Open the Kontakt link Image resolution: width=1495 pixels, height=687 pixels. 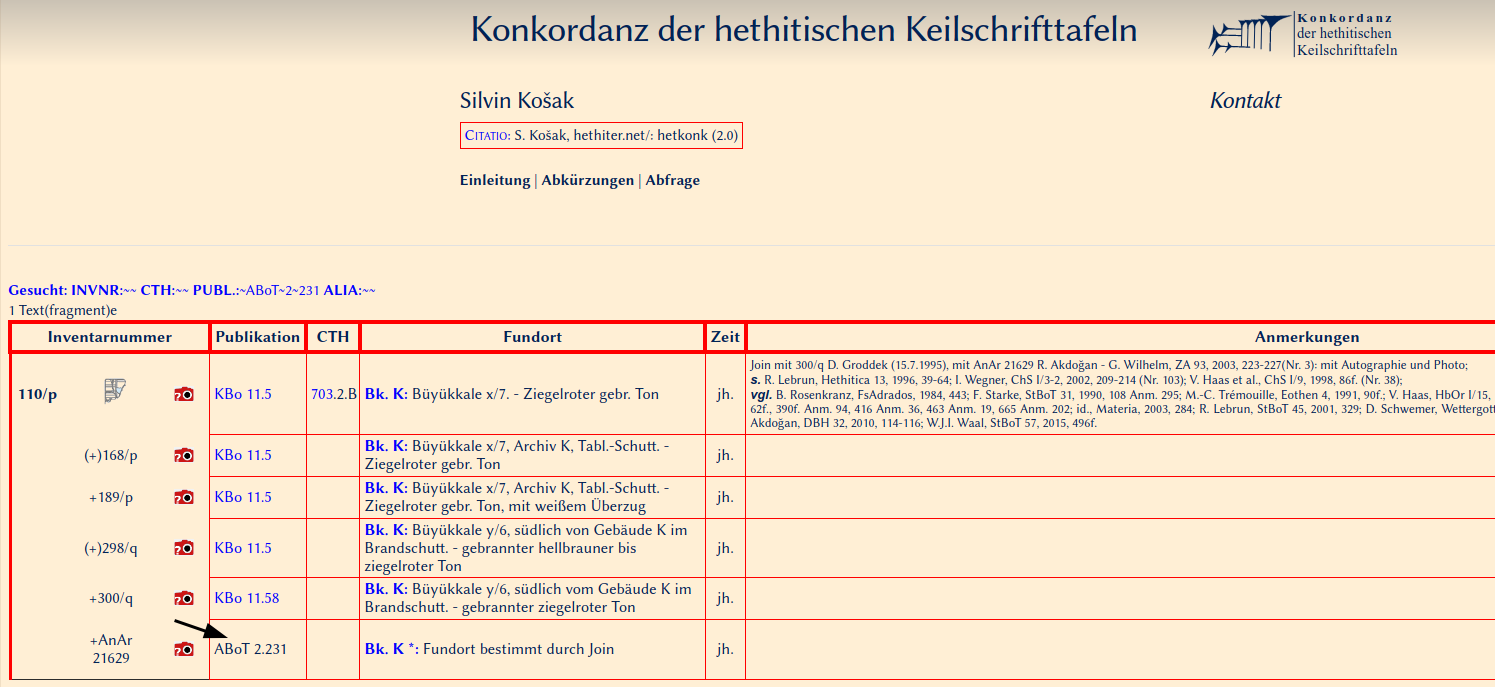[1245, 101]
